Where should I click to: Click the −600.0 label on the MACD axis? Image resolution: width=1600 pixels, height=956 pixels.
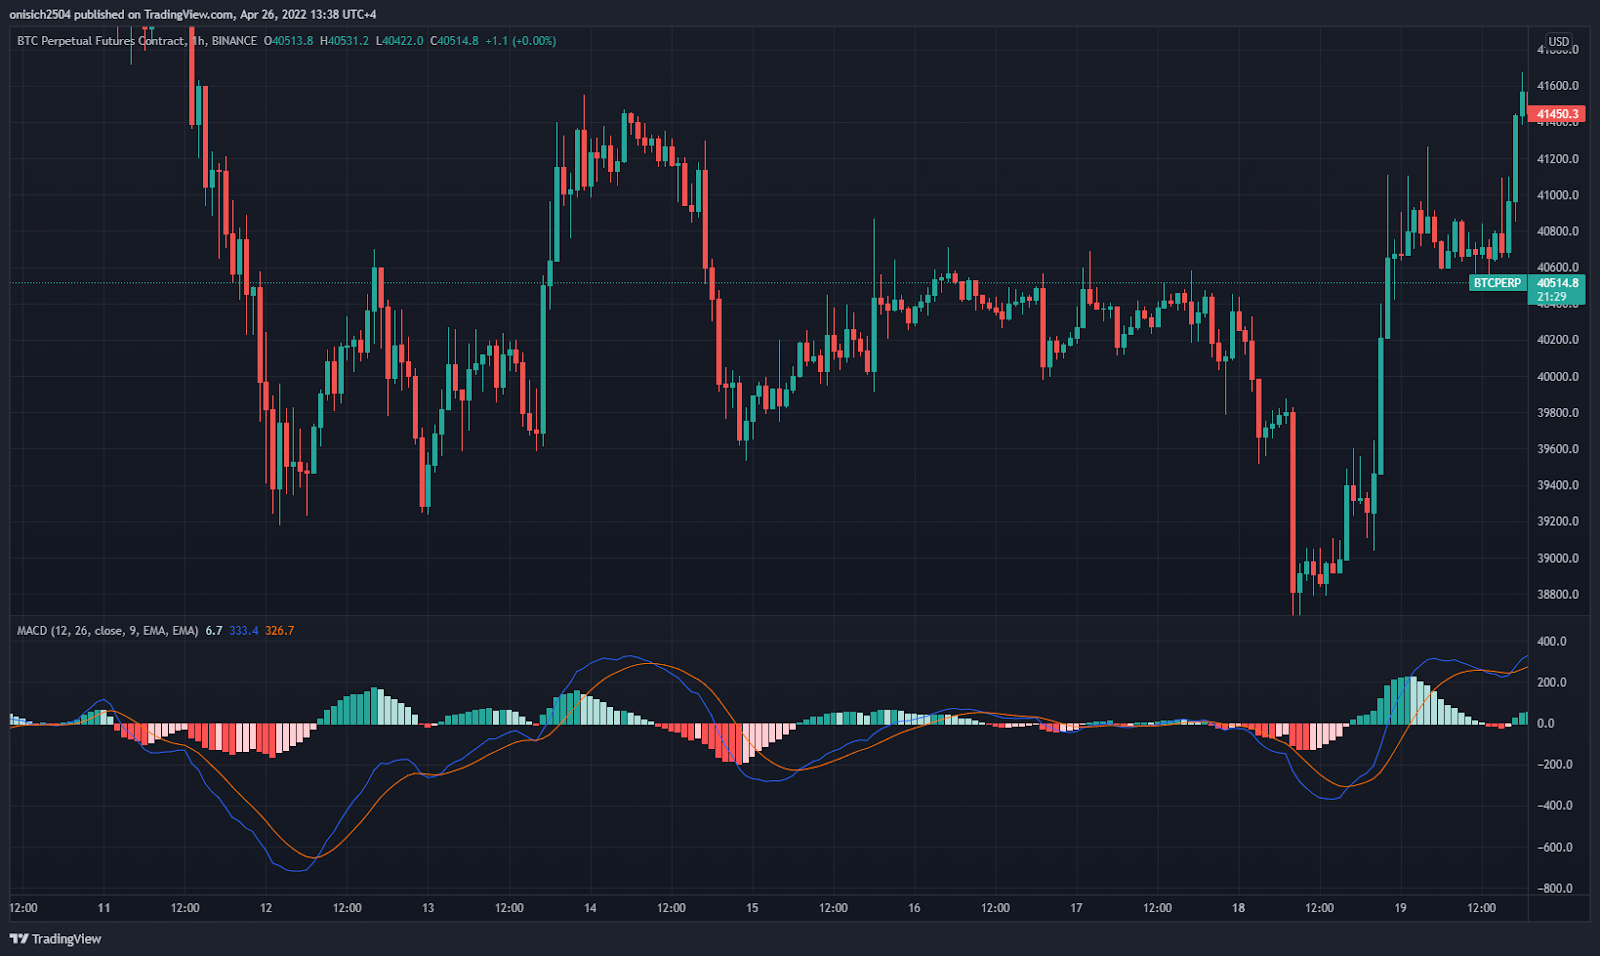(x=1555, y=847)
